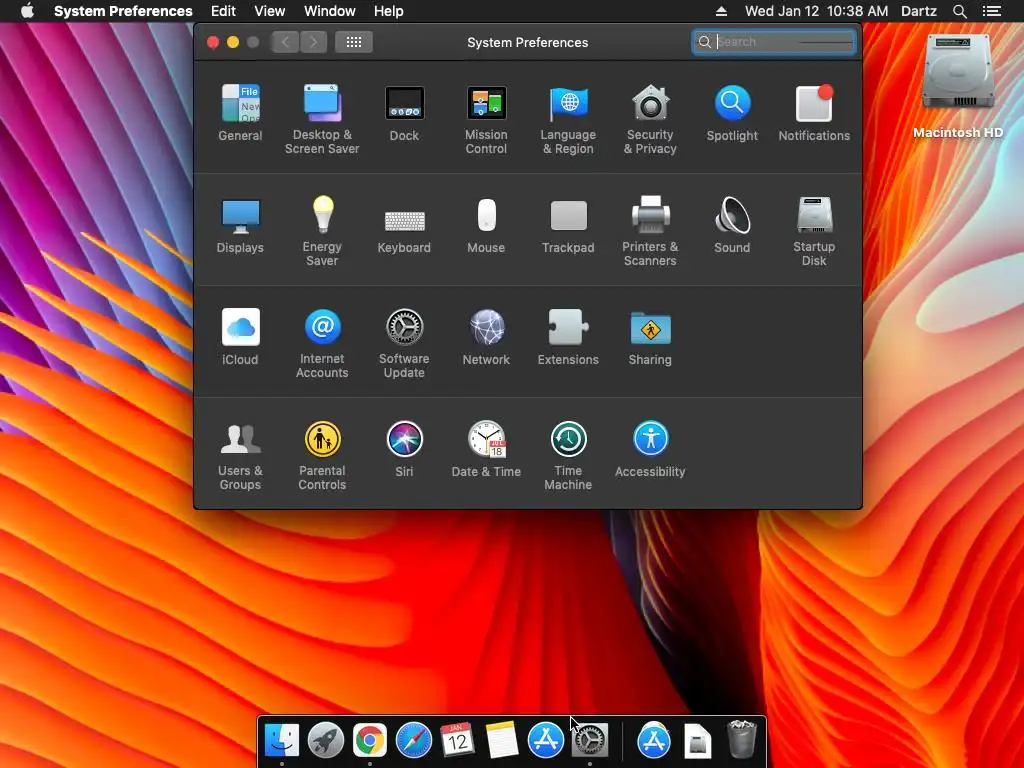Open Notes from the Dock
Viewport: 1024px width, 768px height.
502,741
